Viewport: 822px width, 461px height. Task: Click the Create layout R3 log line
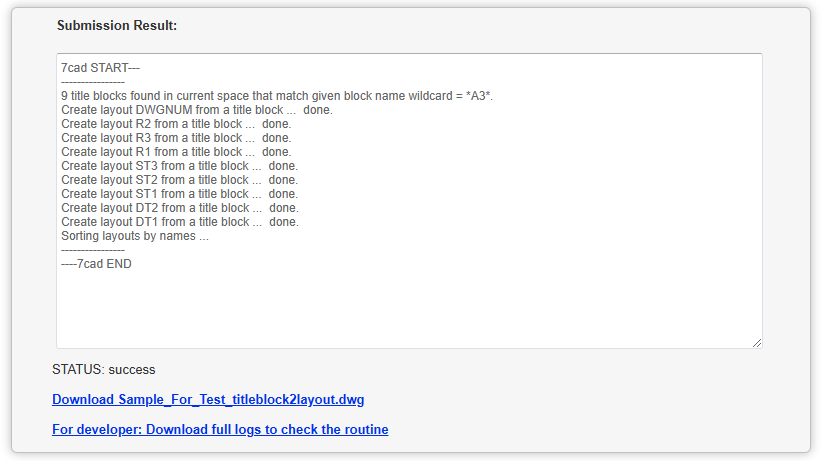176,138
